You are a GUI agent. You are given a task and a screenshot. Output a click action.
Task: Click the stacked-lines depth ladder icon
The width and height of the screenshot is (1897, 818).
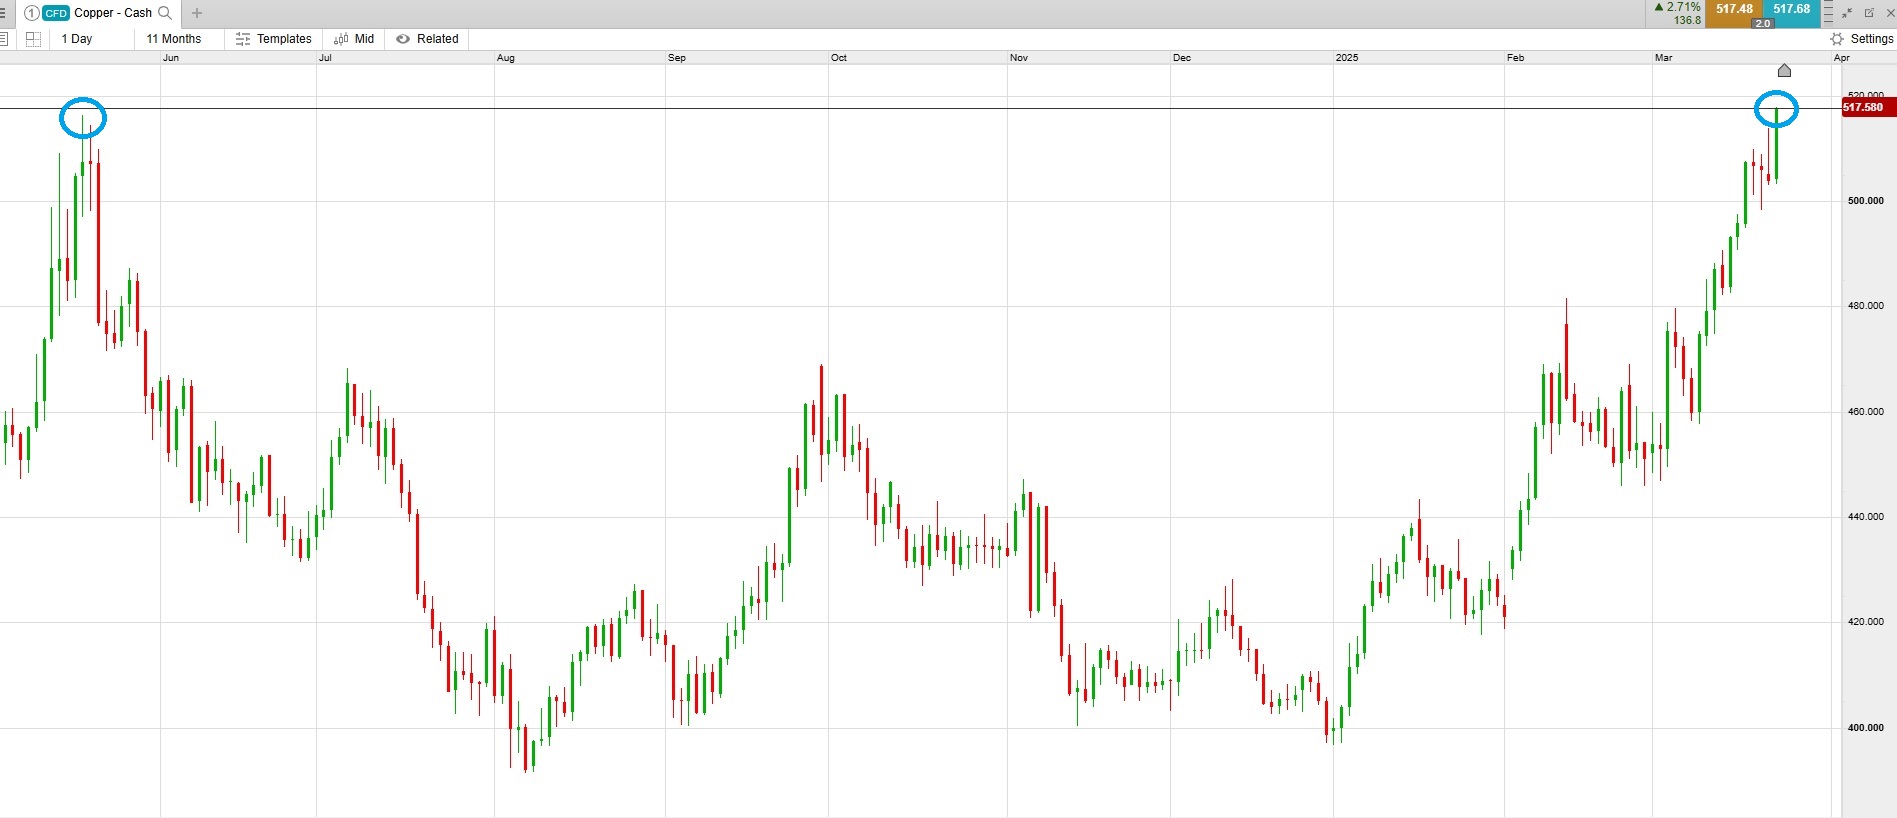pyautogui.click(x=1829, y=13)
